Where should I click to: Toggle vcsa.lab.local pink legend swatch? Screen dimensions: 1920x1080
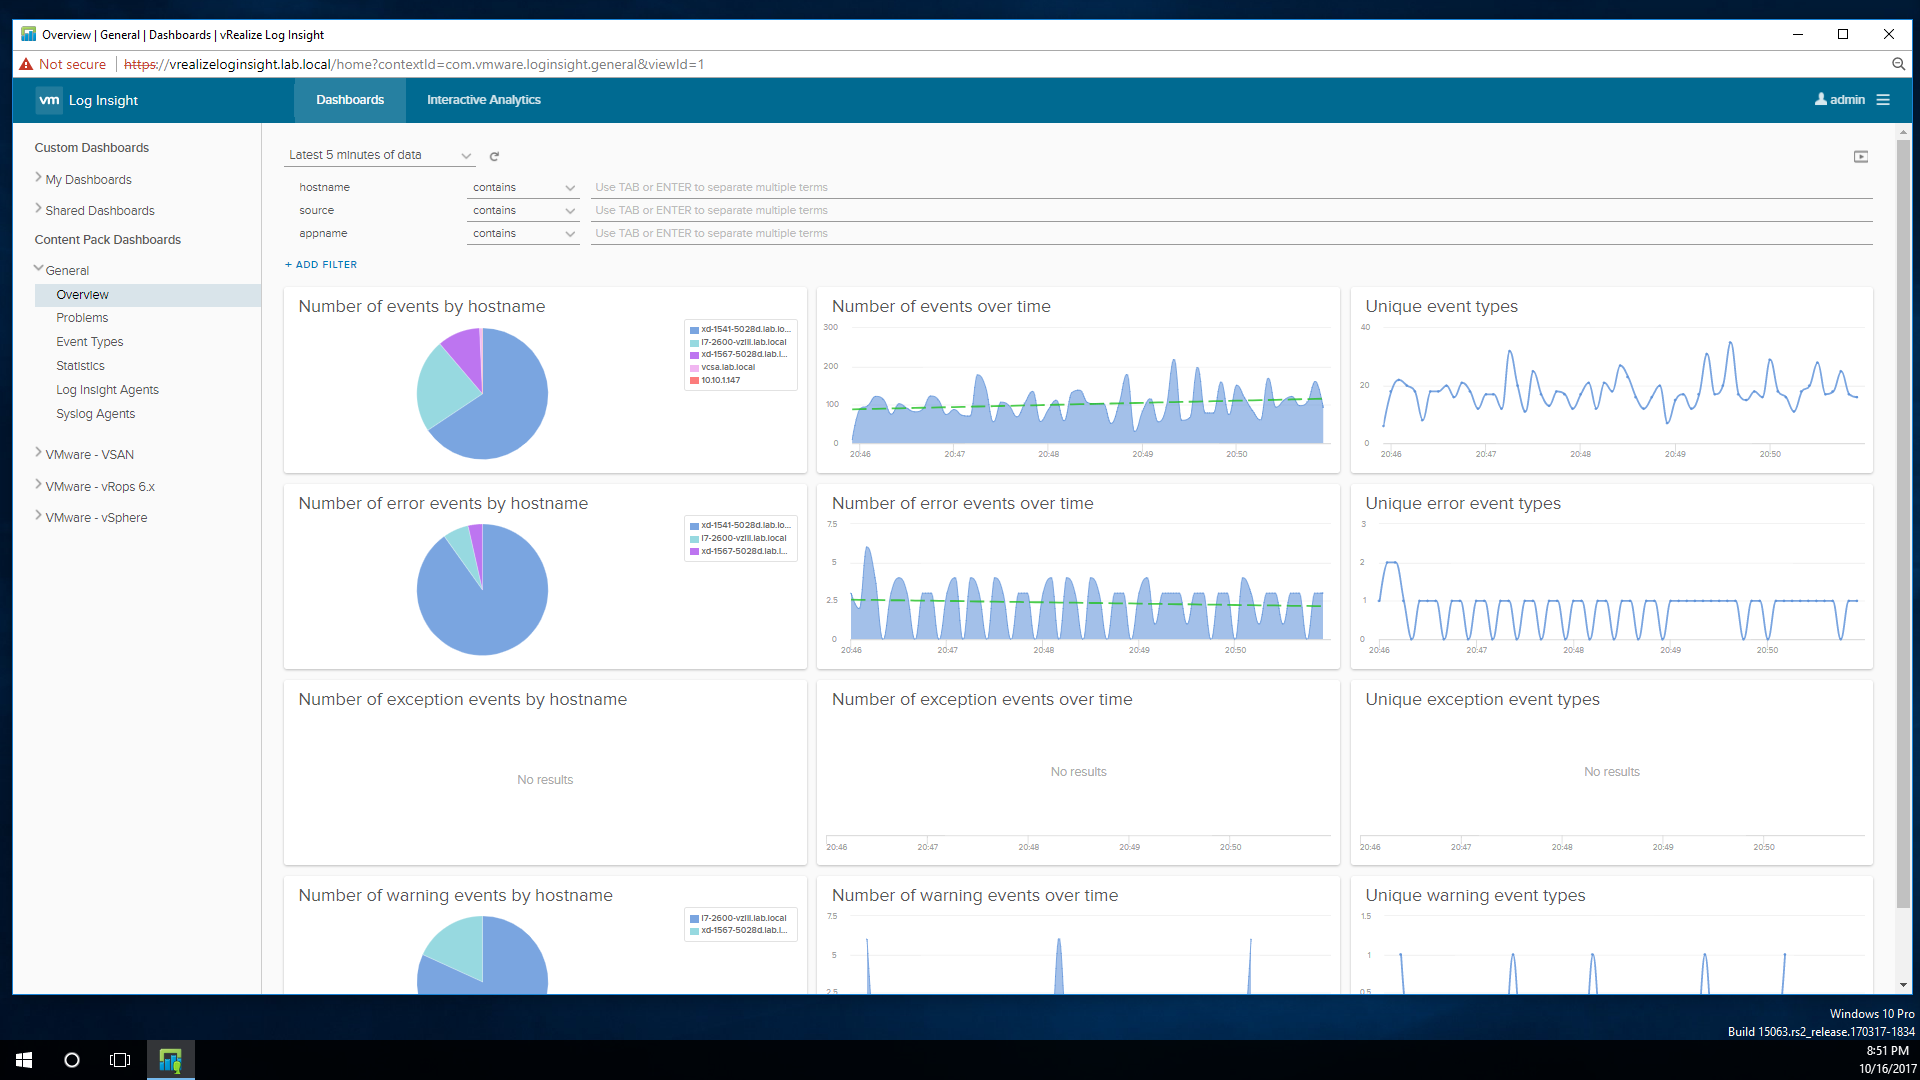point(694,368)
